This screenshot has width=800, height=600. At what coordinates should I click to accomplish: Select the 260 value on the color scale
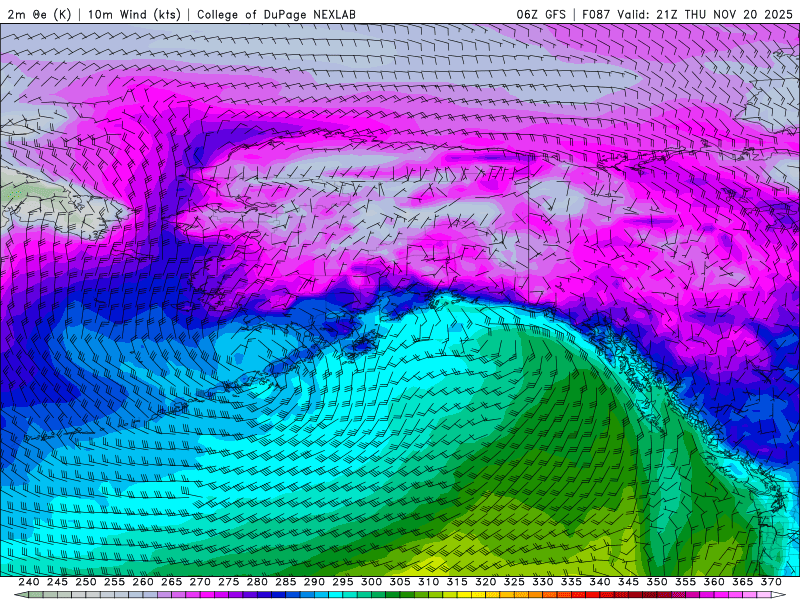click(x=143, y=582)
